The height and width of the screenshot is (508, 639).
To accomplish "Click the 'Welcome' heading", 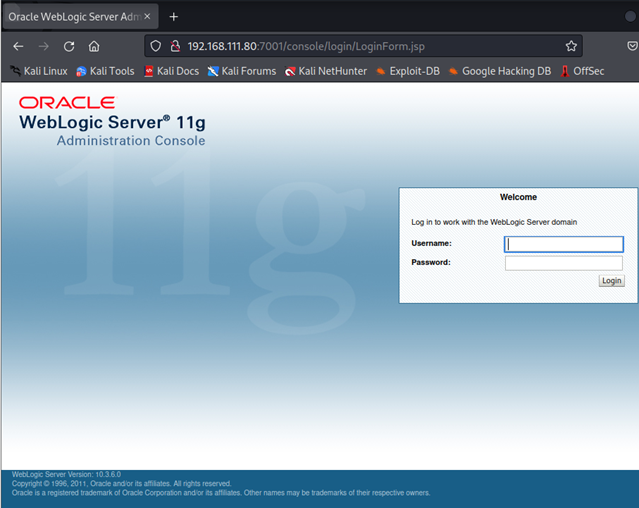I will click(x=518, y=197).
